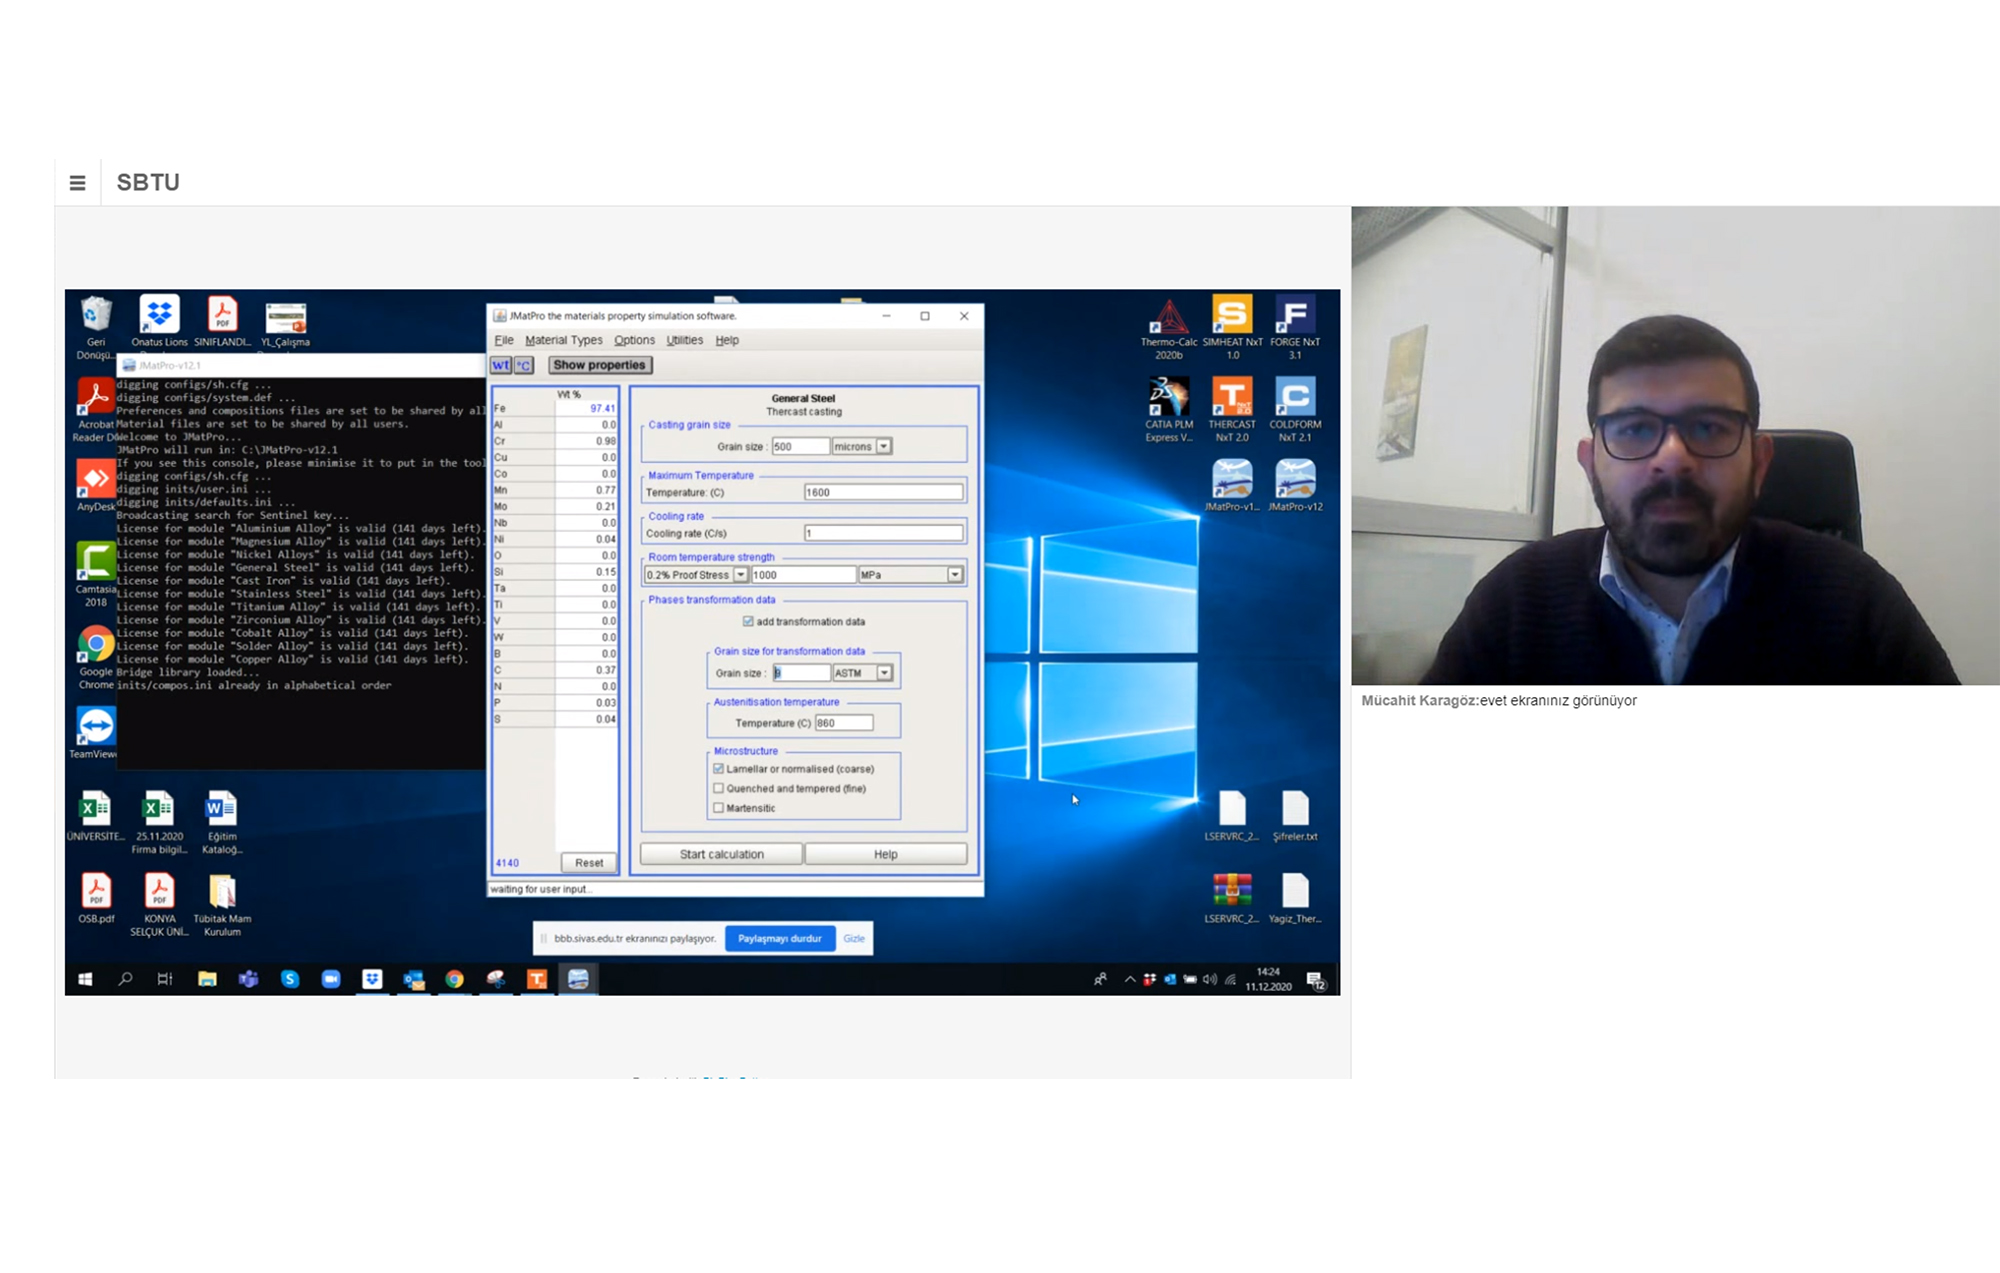Click Paylaşmayı durdur stop sharing button
The image size is (2000, 1273).
[x=779, y=938]
